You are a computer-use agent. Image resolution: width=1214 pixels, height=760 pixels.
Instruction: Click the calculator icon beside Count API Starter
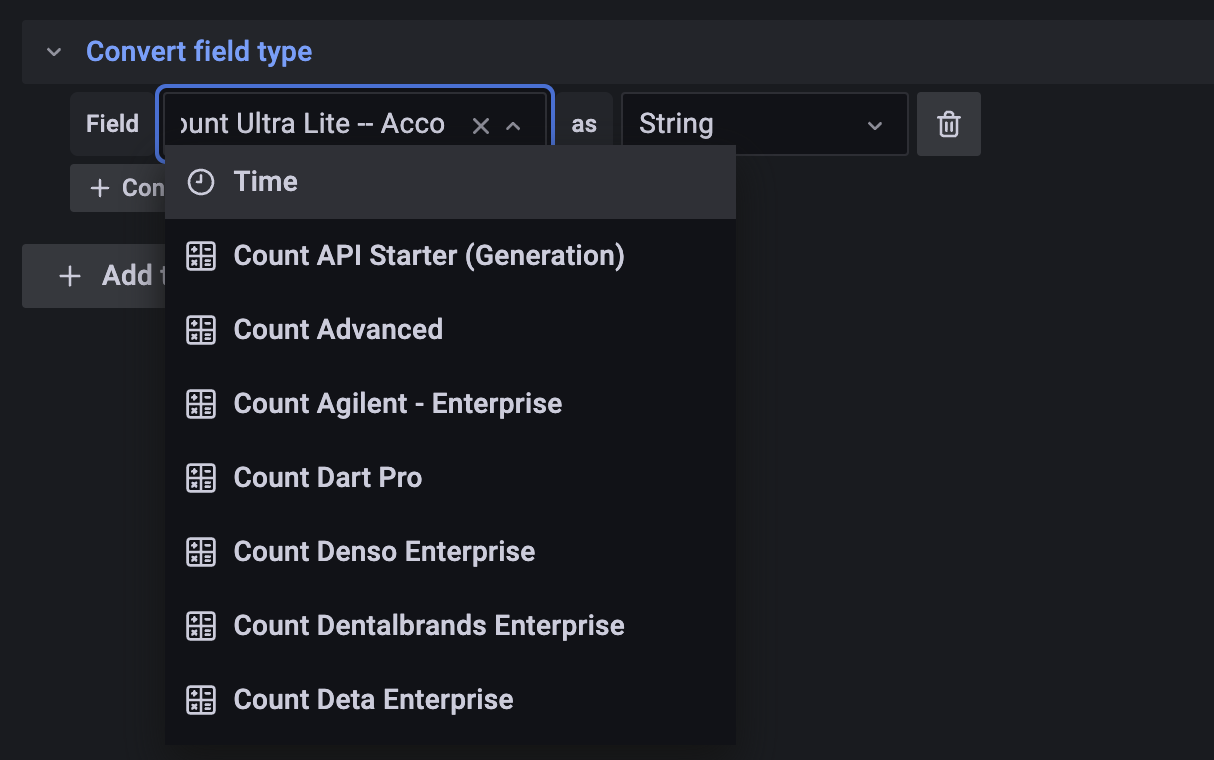(x=201, y=256)
